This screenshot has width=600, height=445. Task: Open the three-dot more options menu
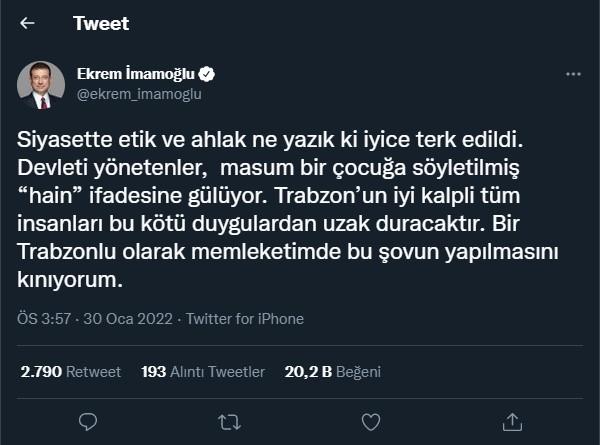[x=572, y=75]
